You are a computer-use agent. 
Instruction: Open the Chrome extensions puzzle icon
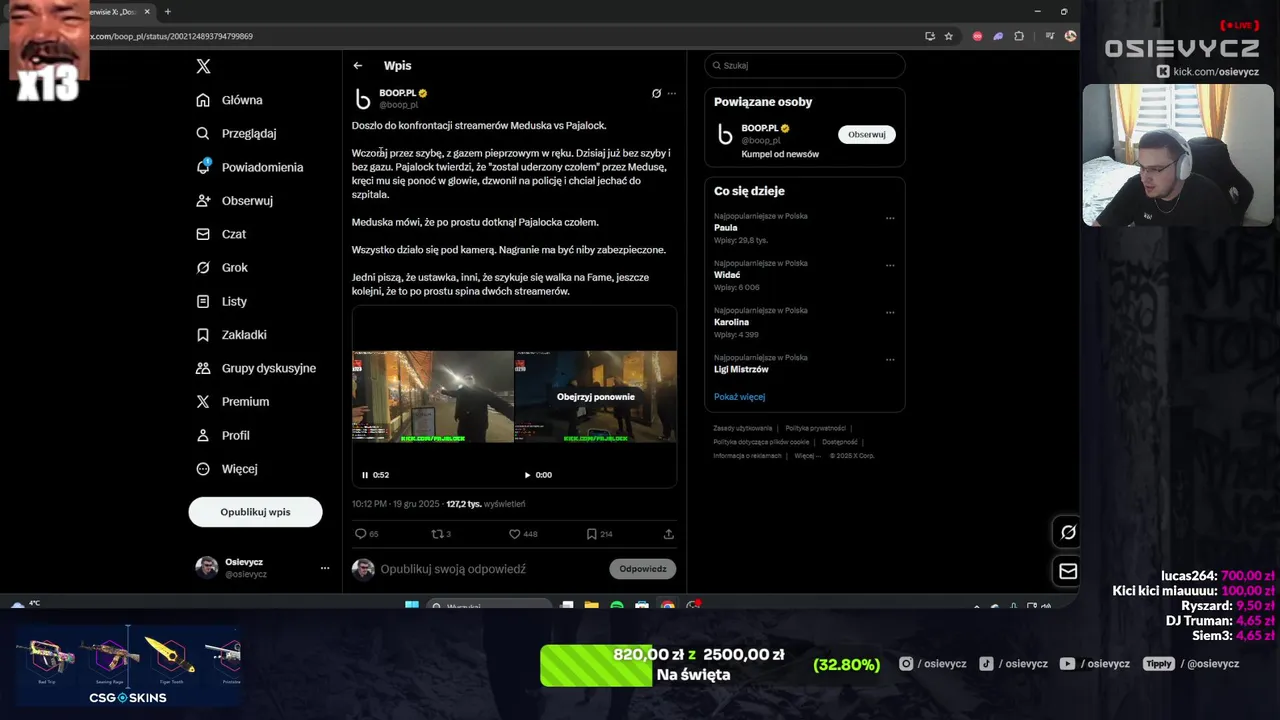1019,36
